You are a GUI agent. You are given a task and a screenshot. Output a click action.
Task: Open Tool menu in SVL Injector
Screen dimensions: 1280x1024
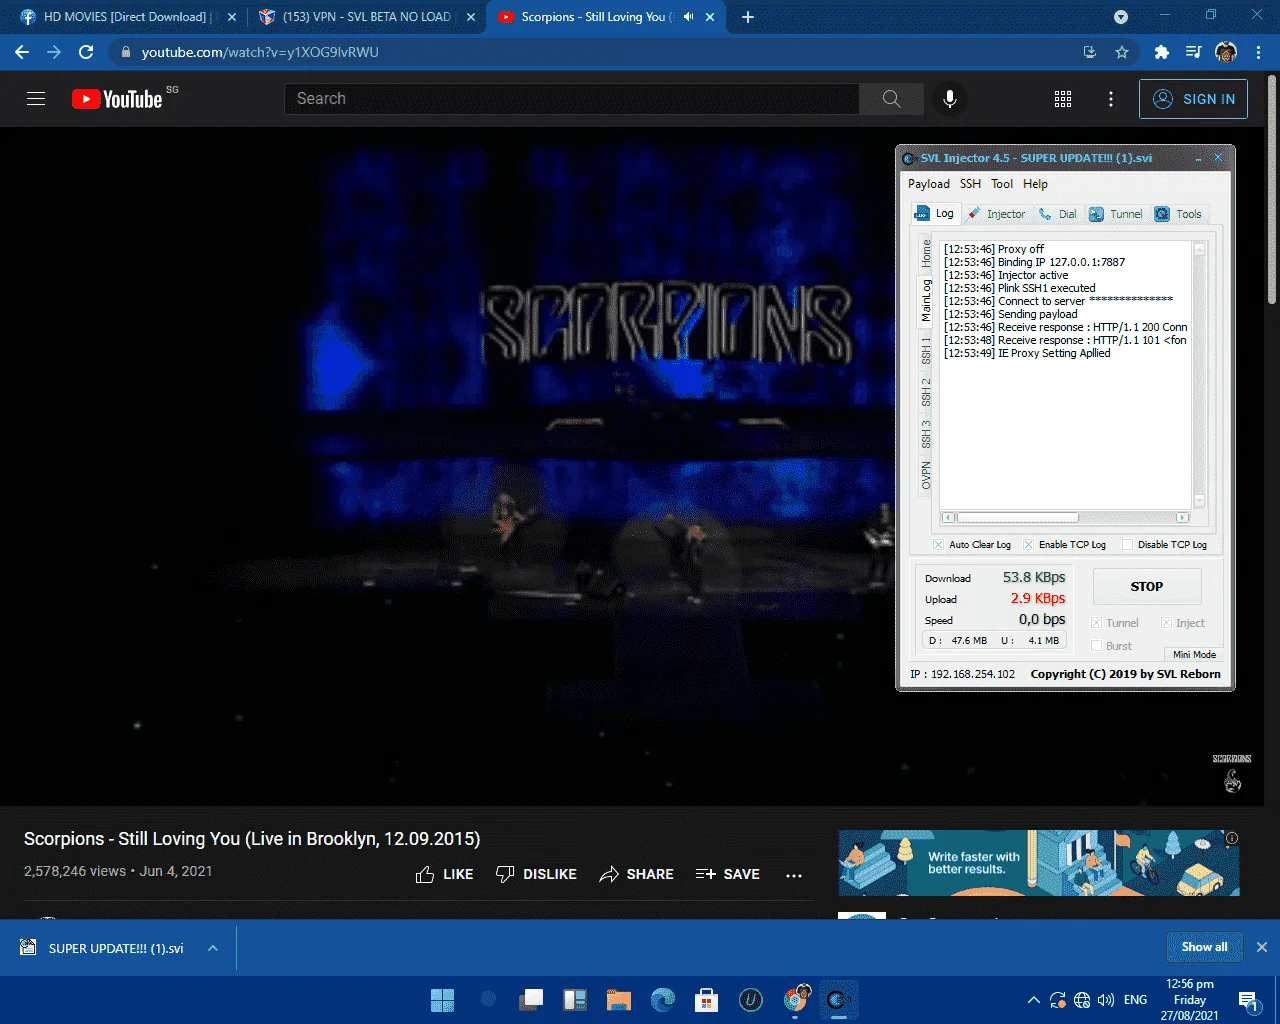tap(1002, 184)
